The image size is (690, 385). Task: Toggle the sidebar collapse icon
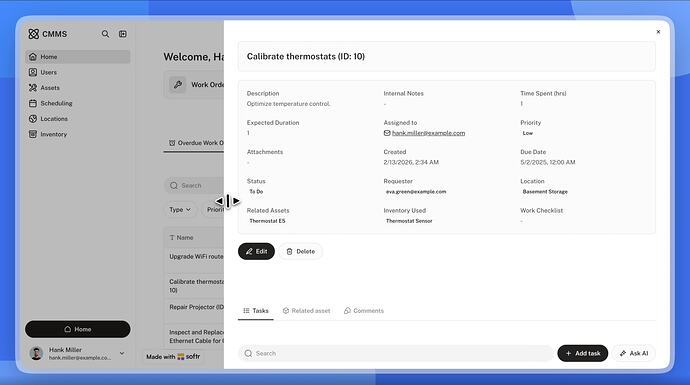coord(123,34)
